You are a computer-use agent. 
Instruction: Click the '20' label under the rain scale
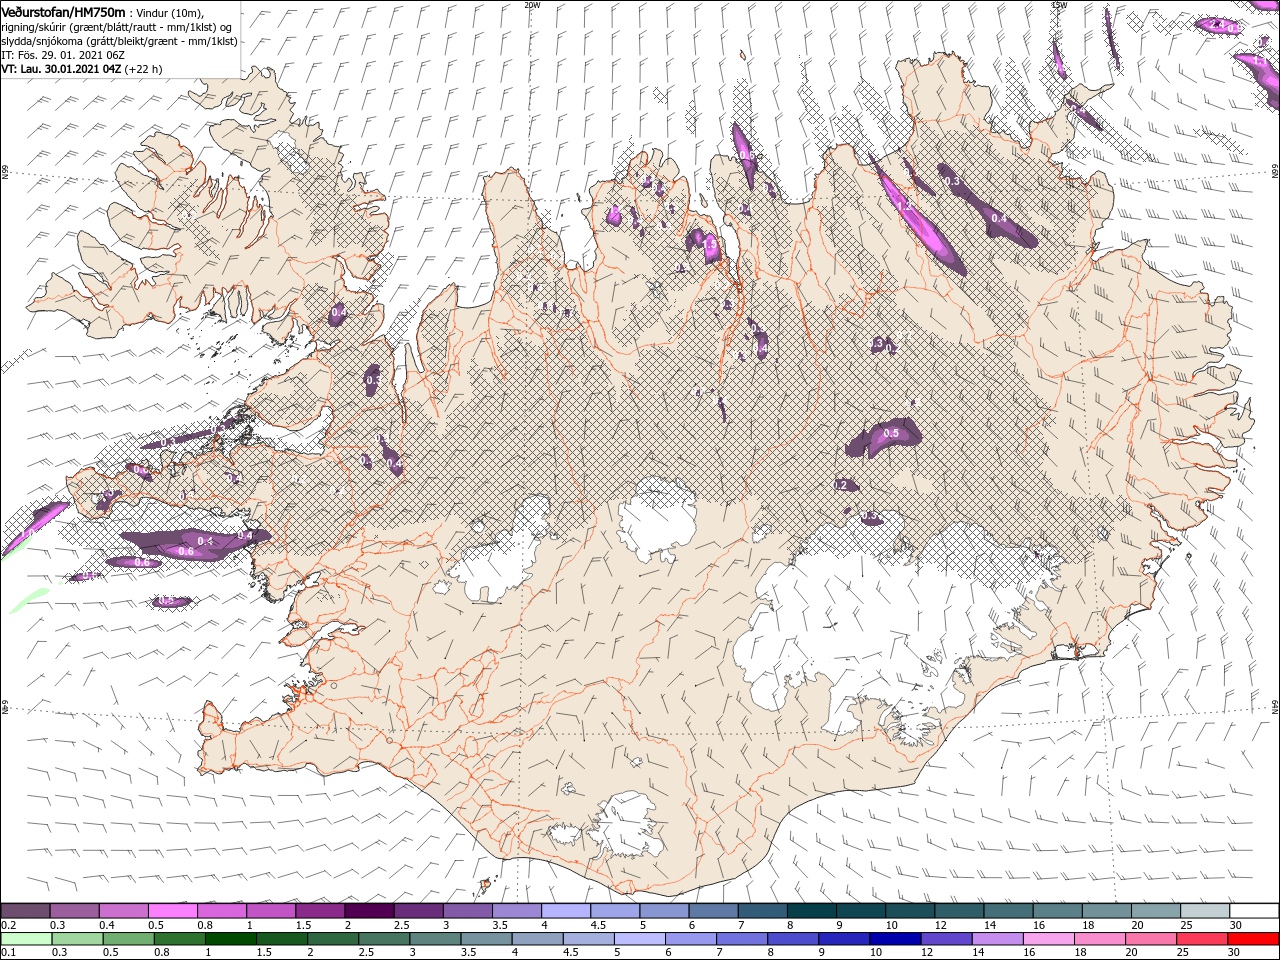(1132, 952)
